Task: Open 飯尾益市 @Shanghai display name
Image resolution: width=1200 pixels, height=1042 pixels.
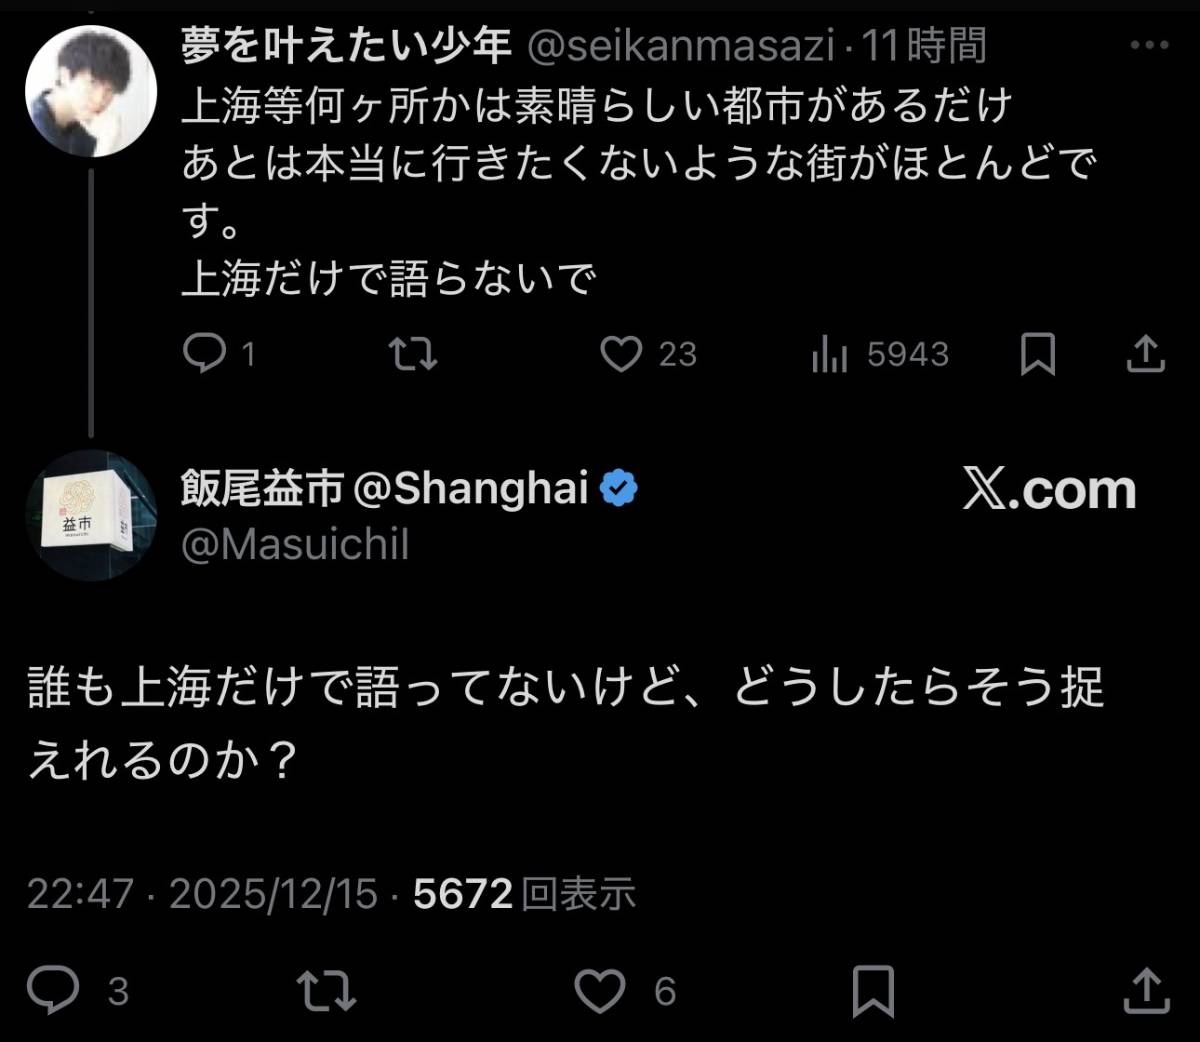Action: 384,488
